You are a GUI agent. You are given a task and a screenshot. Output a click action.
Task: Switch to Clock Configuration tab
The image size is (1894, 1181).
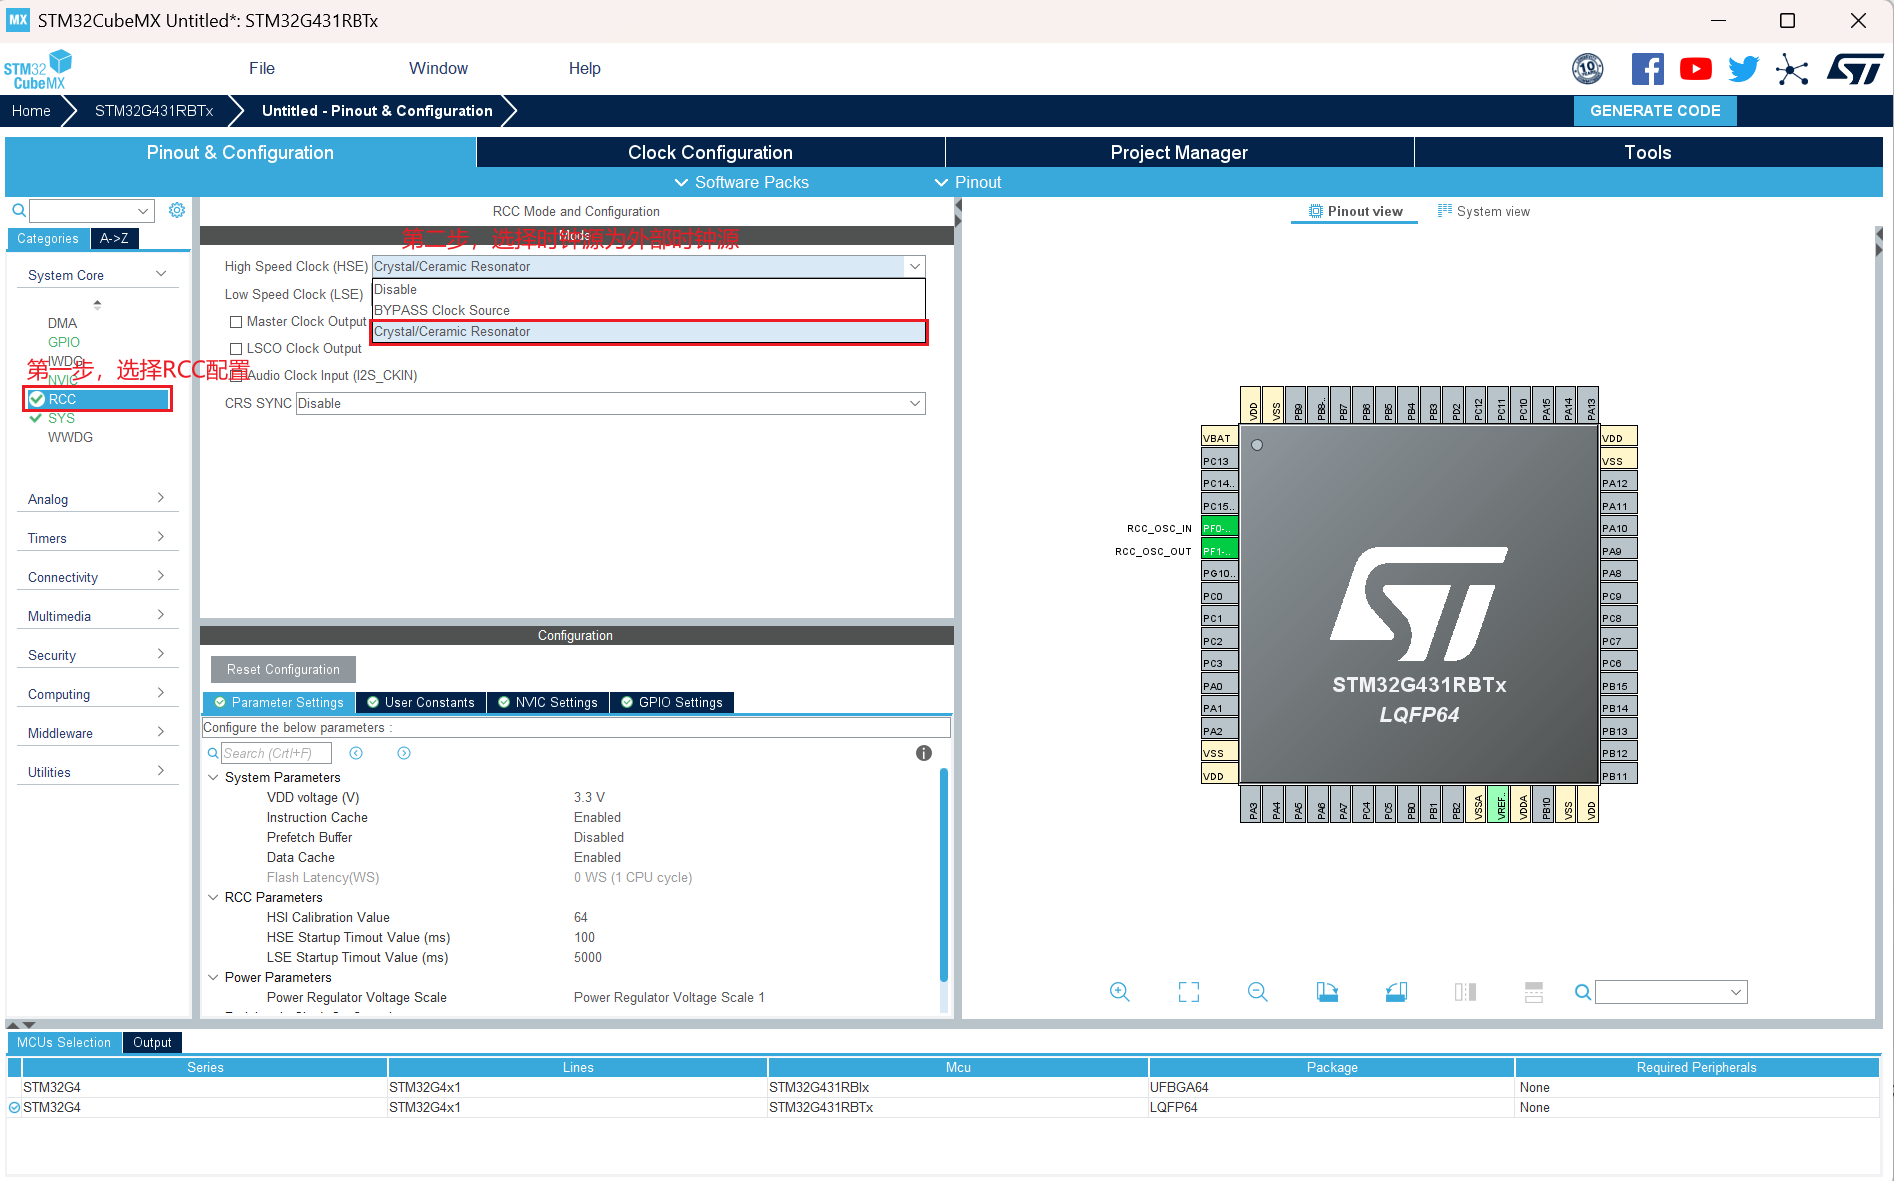[x=710, y=152]
